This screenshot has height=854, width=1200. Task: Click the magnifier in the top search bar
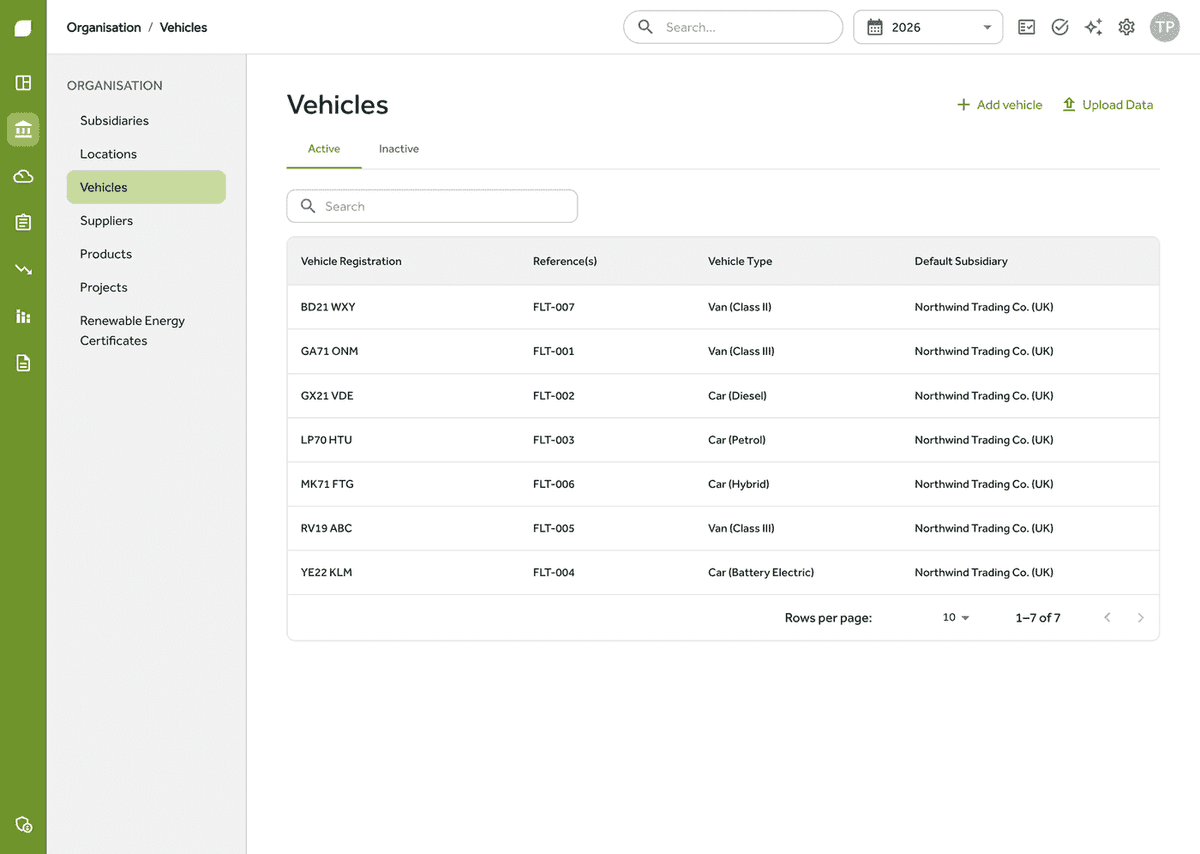click(x=646, y=27)
